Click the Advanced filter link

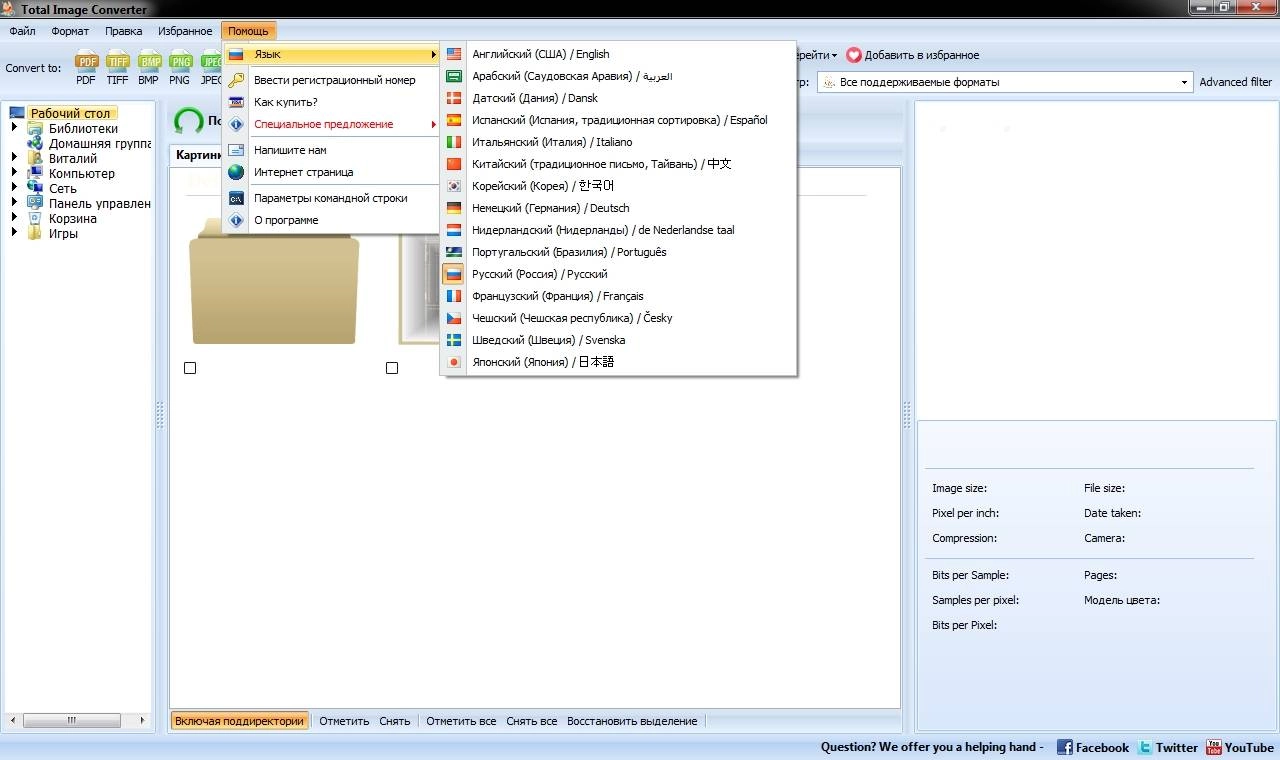tap(1236, 82)
